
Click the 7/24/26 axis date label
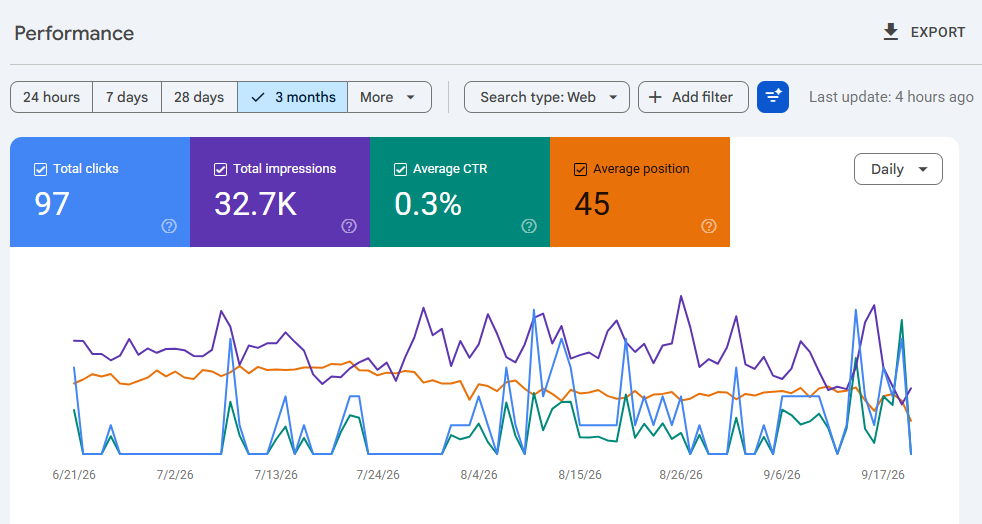click(x=378, y=475)
